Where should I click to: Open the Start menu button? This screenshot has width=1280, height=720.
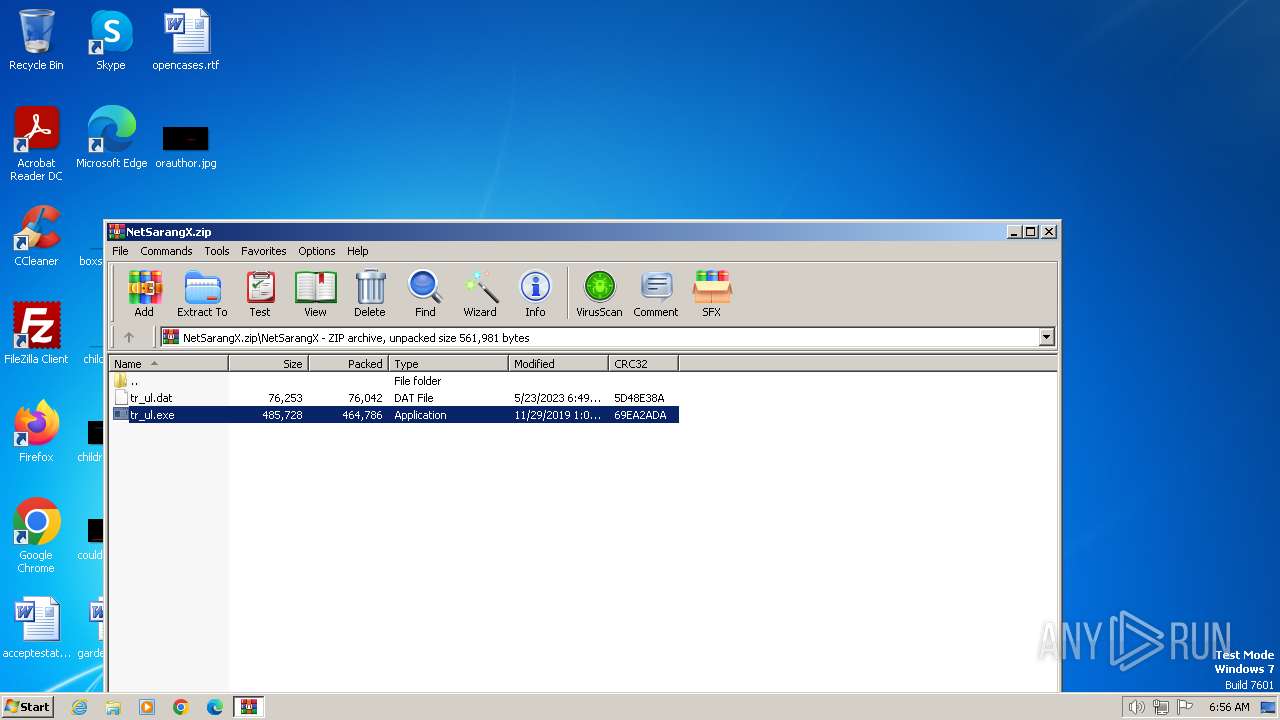click(27, 706)
